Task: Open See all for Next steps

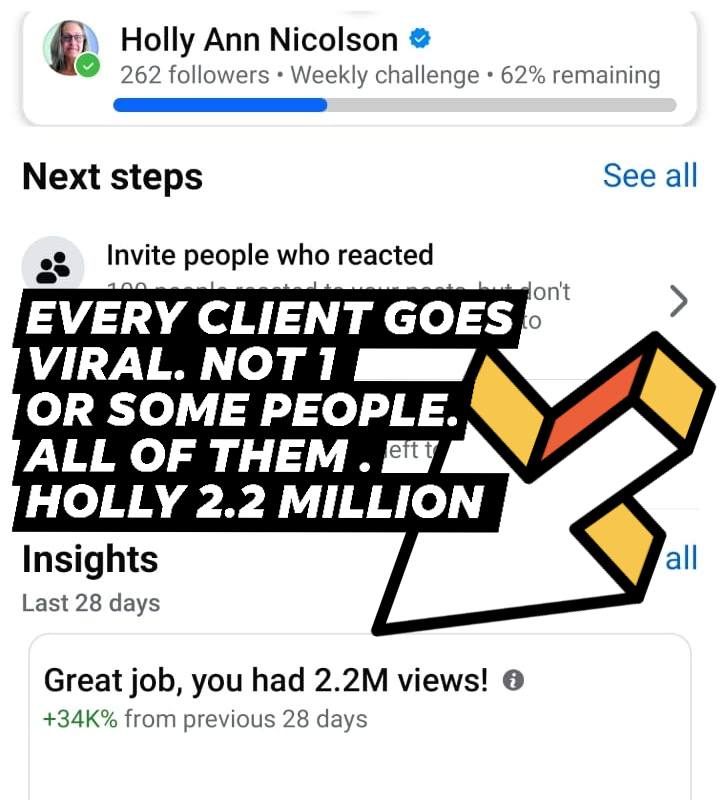Action: click(649, 175)
